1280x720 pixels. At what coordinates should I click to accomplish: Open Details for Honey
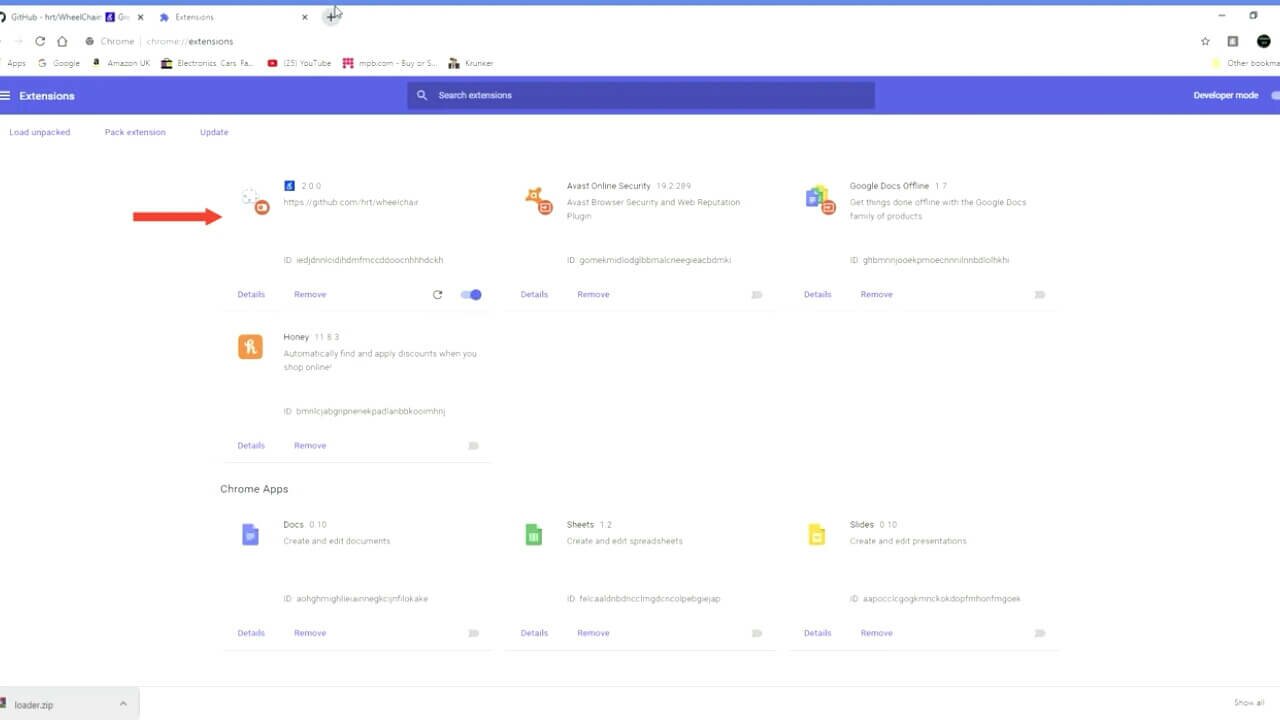coord(251,446)
